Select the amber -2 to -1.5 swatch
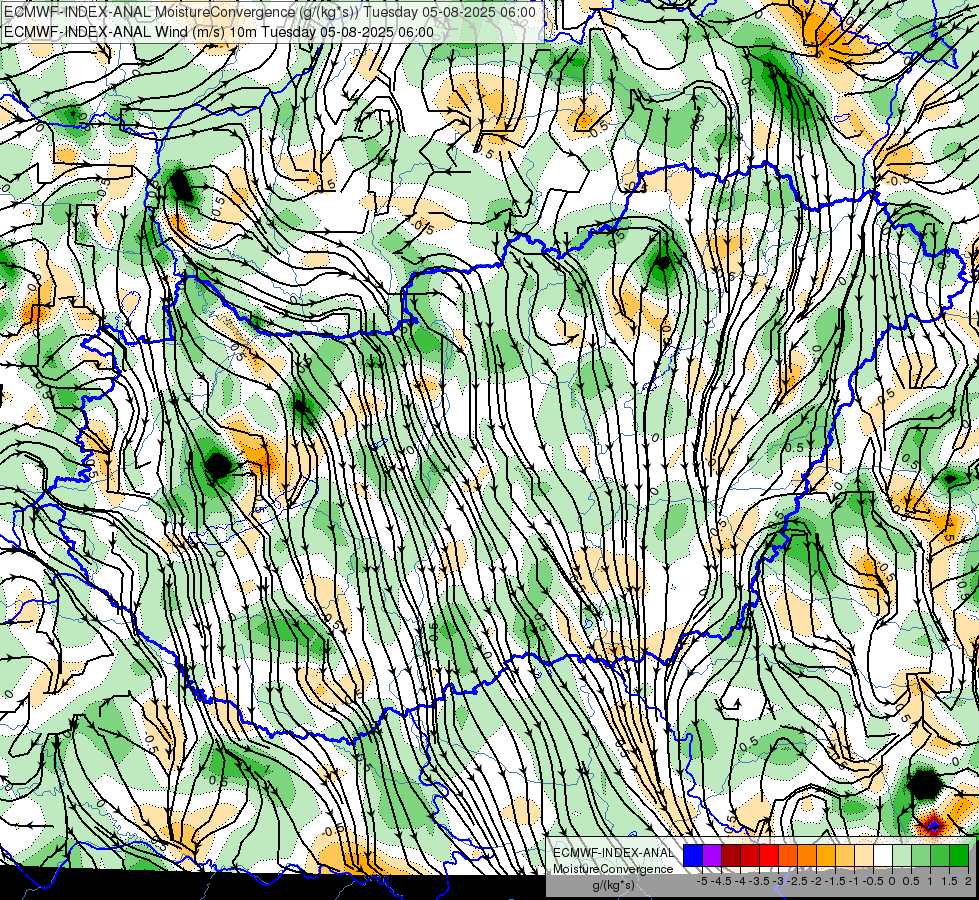The height and width of the screenshot is (900, 979). tap(826, 856)
